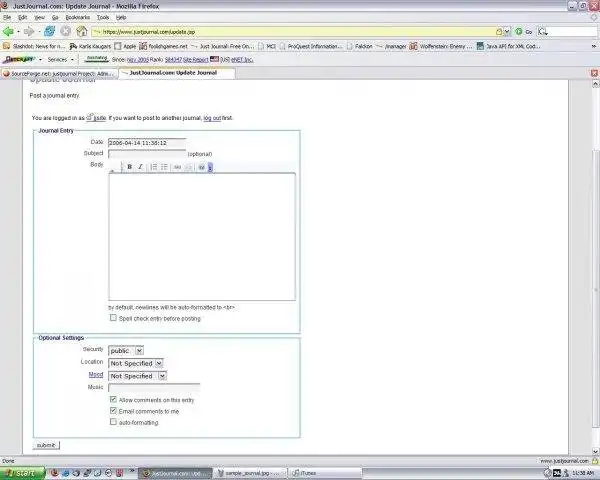600x480 pixels.
Task: Click the padlock icon in the address bar
Action: tap(499, 32)
